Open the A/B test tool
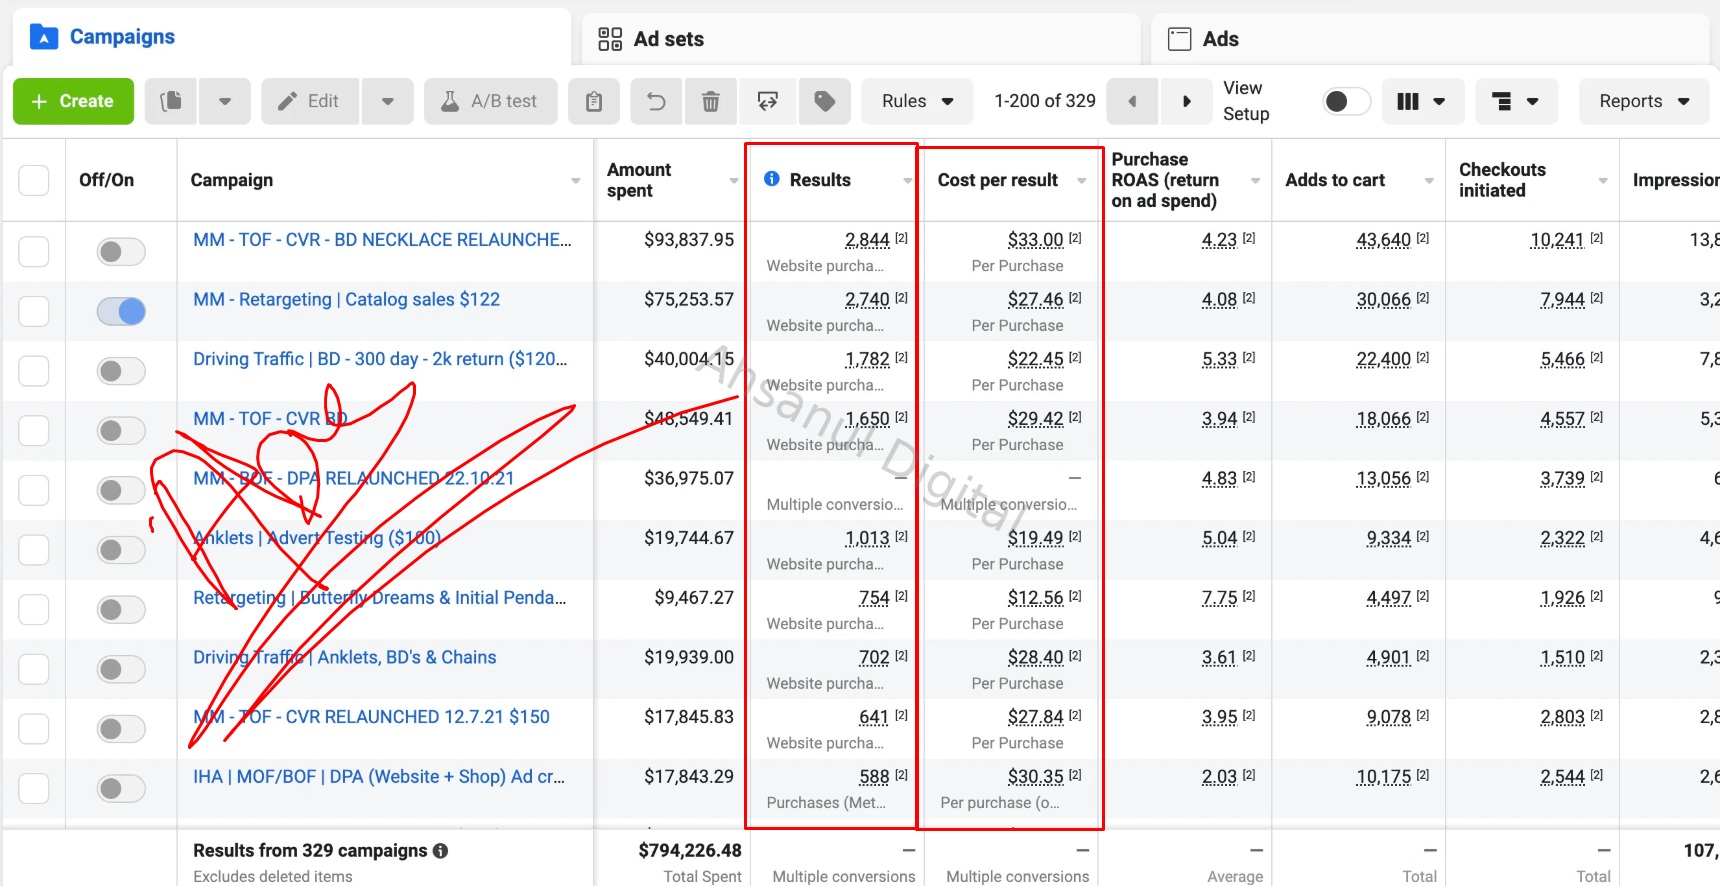Screen dimensions: 1722x886 491,101
